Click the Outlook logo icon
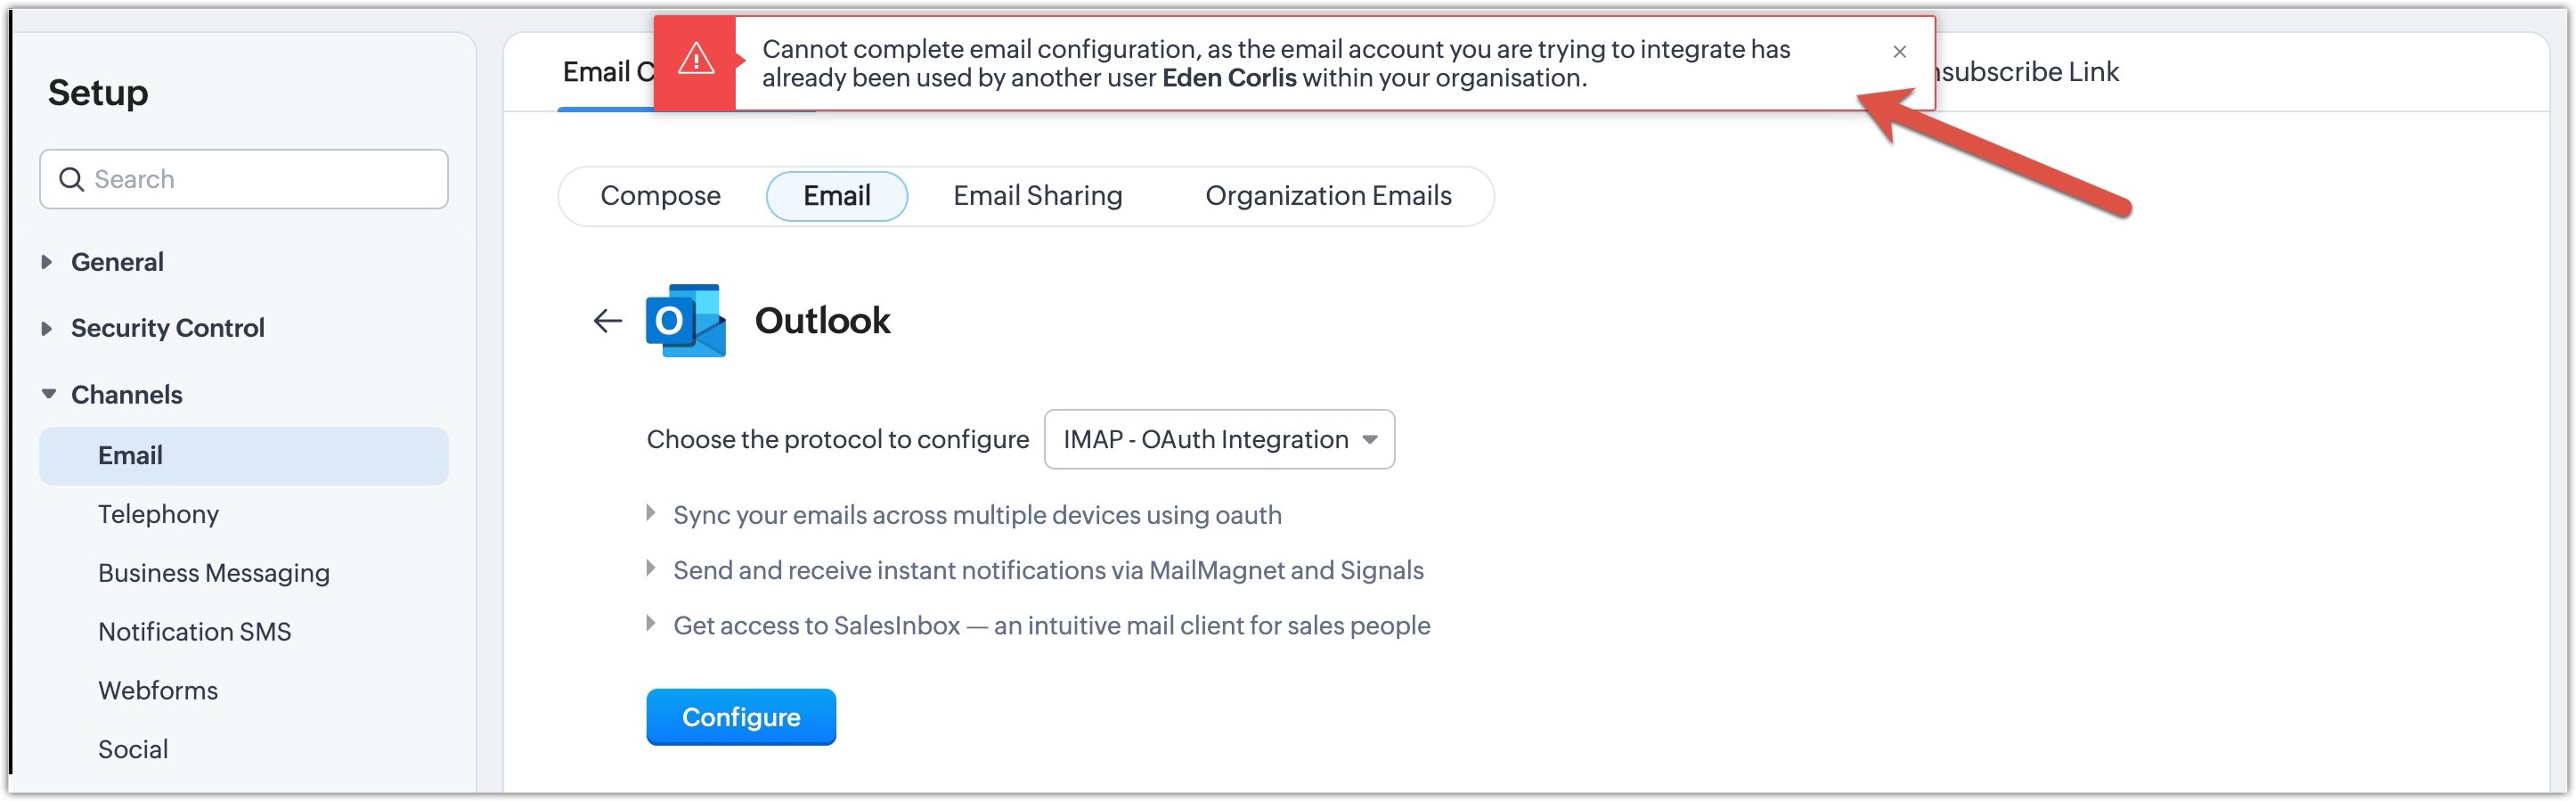 pyautogui.click(x=686, y=320)
